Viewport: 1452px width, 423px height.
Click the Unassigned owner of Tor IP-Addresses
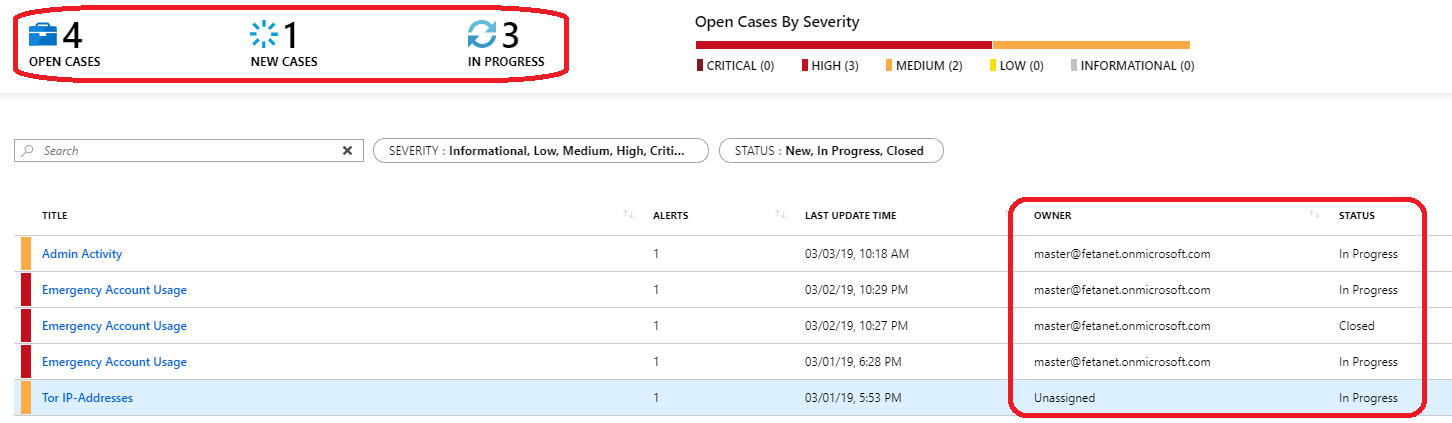(x=1064, y=398)
